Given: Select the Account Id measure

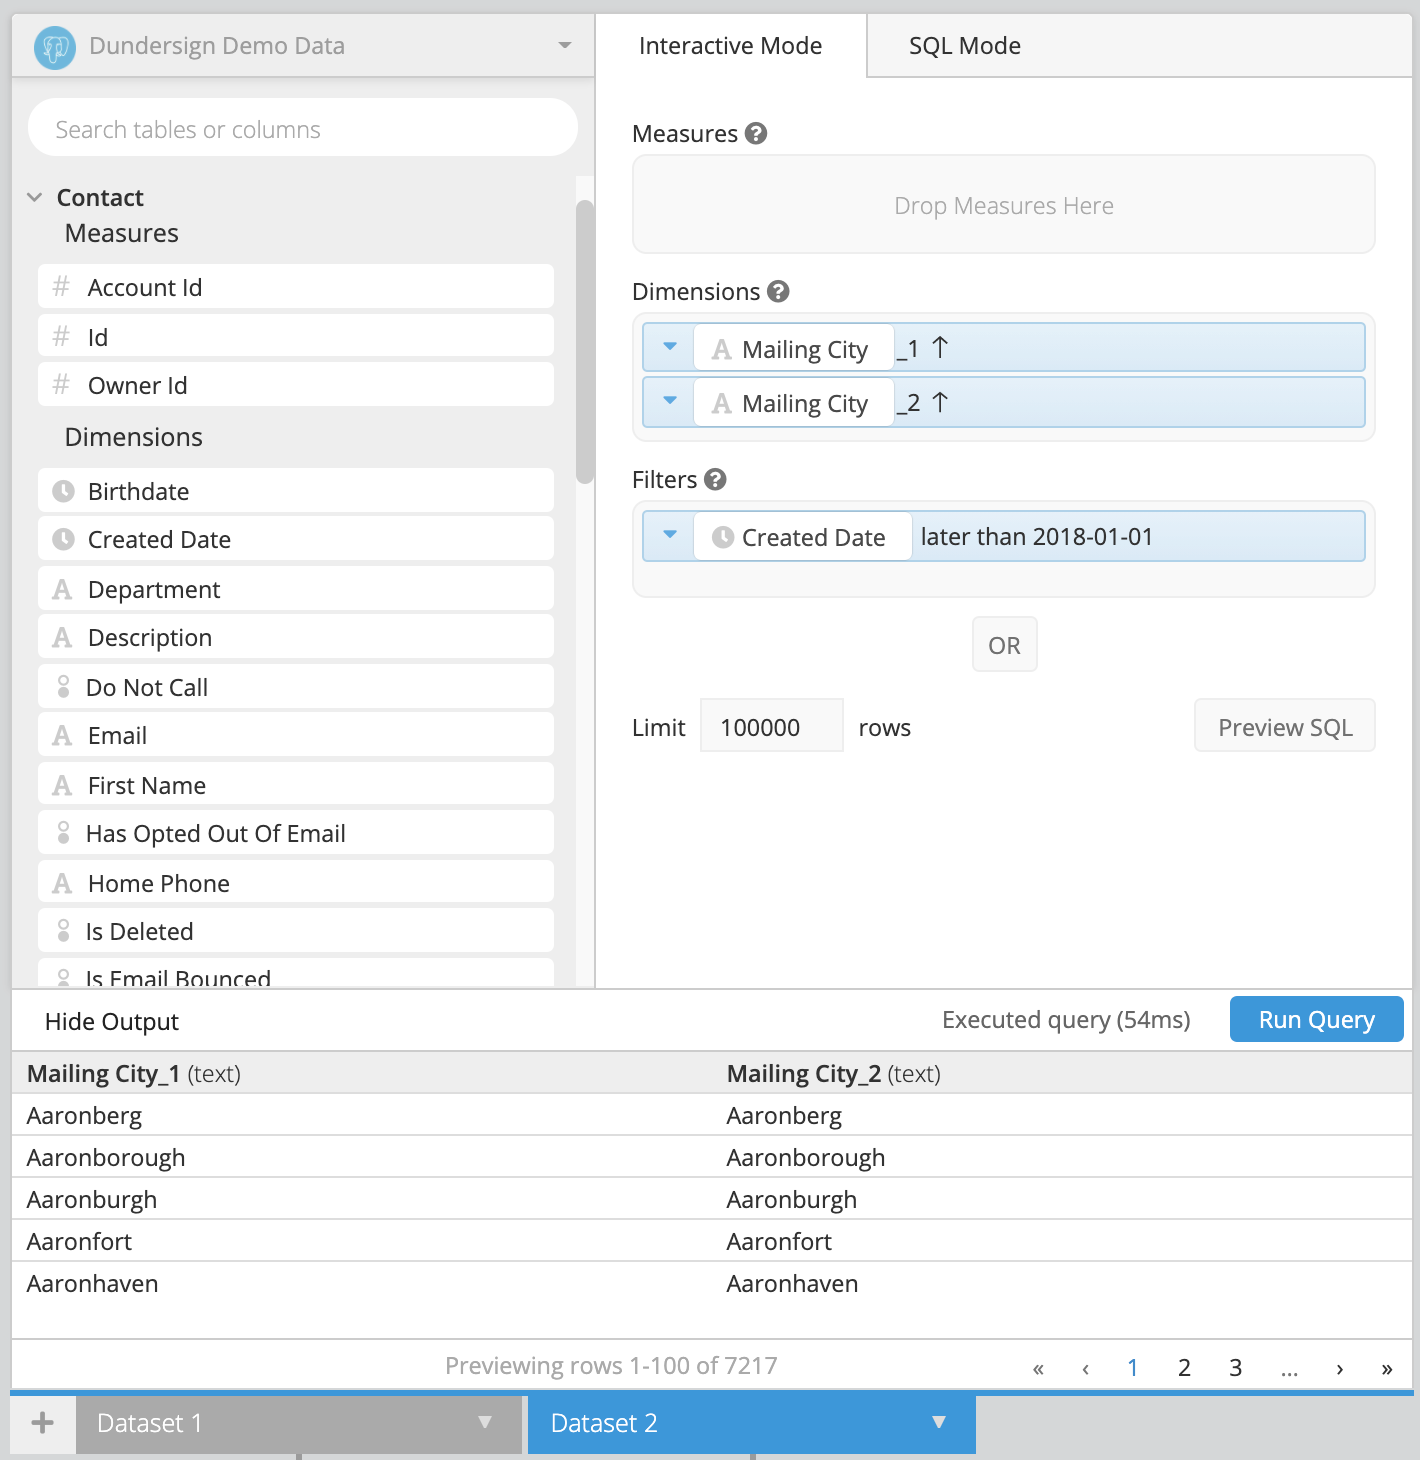Looking at the screenshot, I should (x=296, y=287).
